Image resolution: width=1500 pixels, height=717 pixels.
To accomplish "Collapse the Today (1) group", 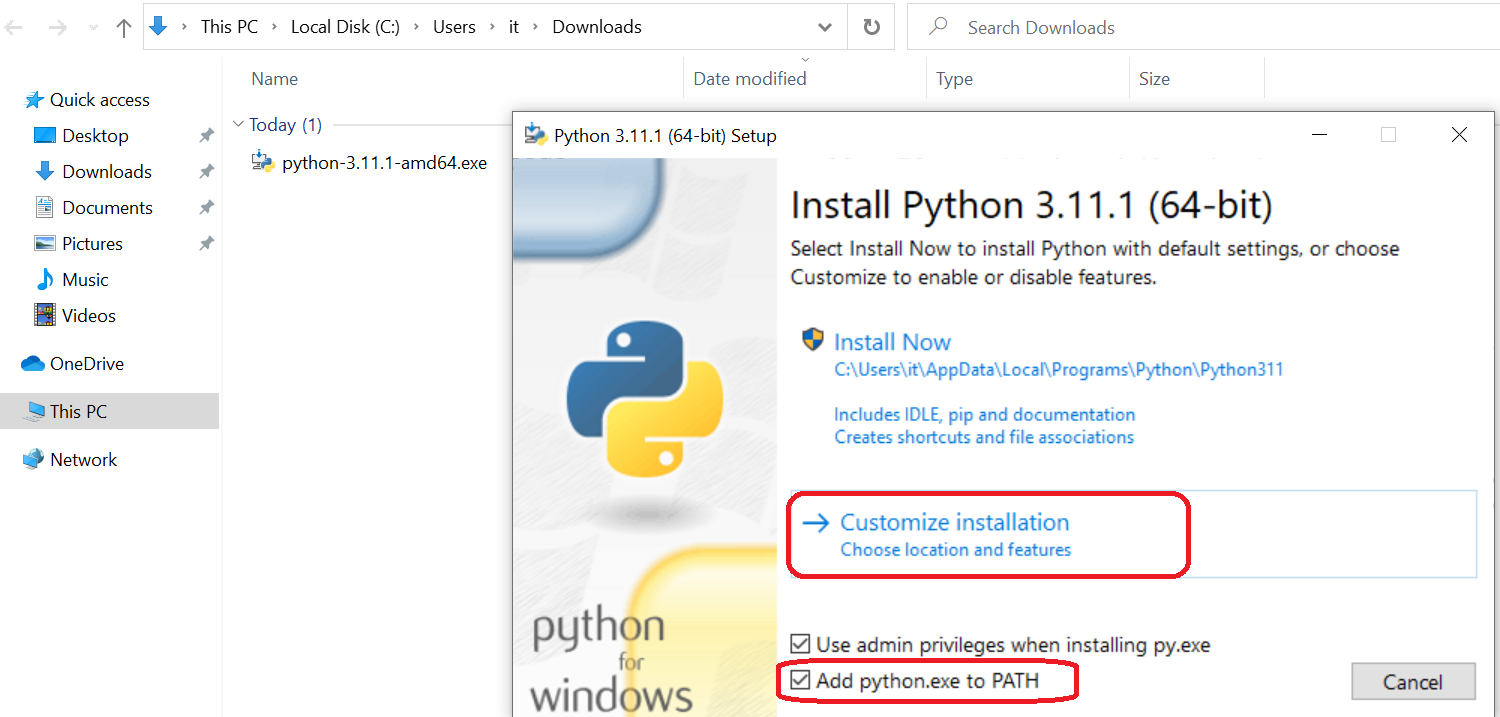I will [238, 124].
